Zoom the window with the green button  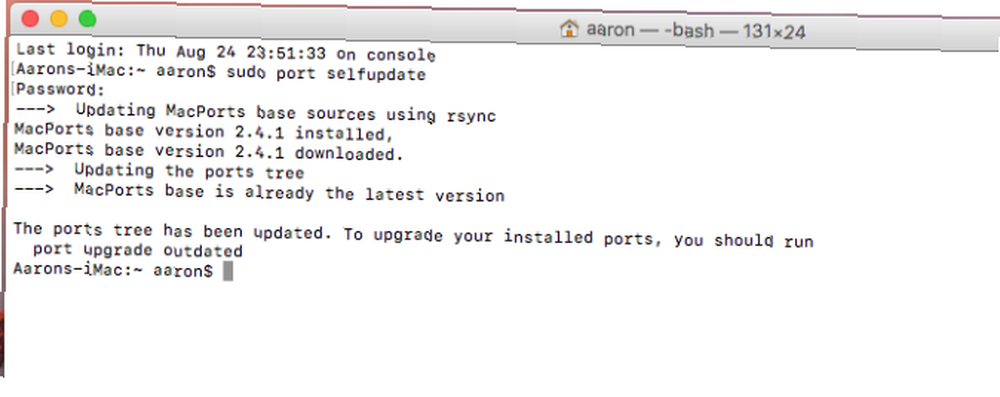pyautogui.click(x=87, y=19)
